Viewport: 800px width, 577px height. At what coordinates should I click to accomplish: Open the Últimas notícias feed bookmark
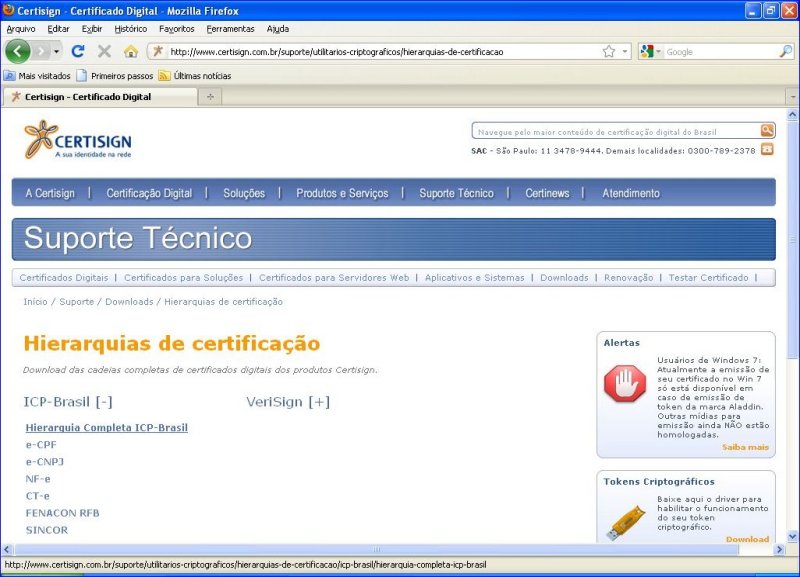click(195, 76)
